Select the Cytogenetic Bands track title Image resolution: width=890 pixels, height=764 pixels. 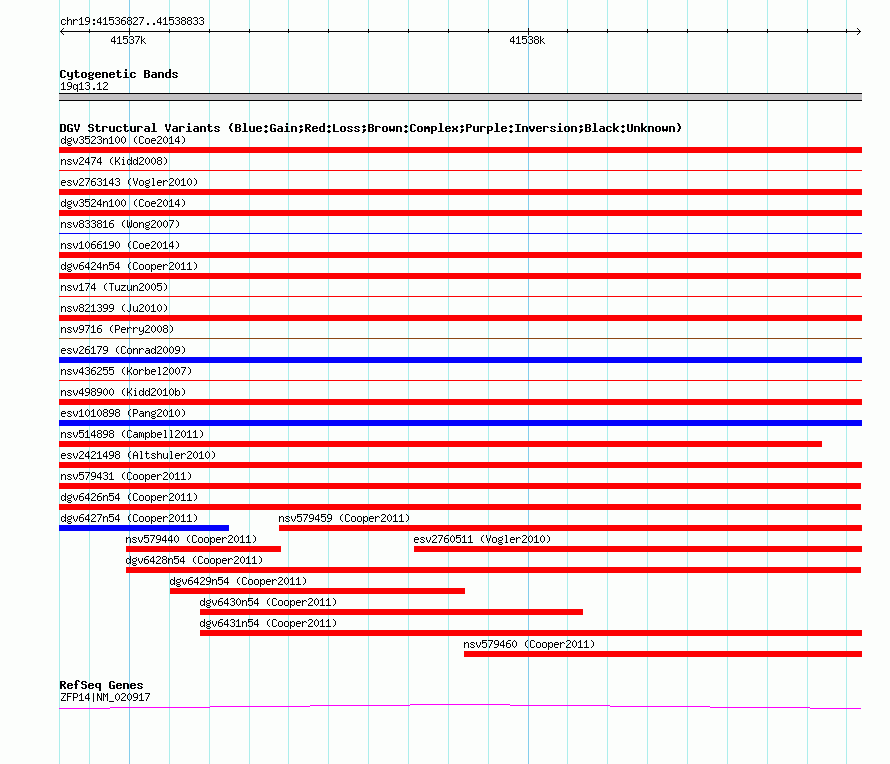click(x=119, y=74)
